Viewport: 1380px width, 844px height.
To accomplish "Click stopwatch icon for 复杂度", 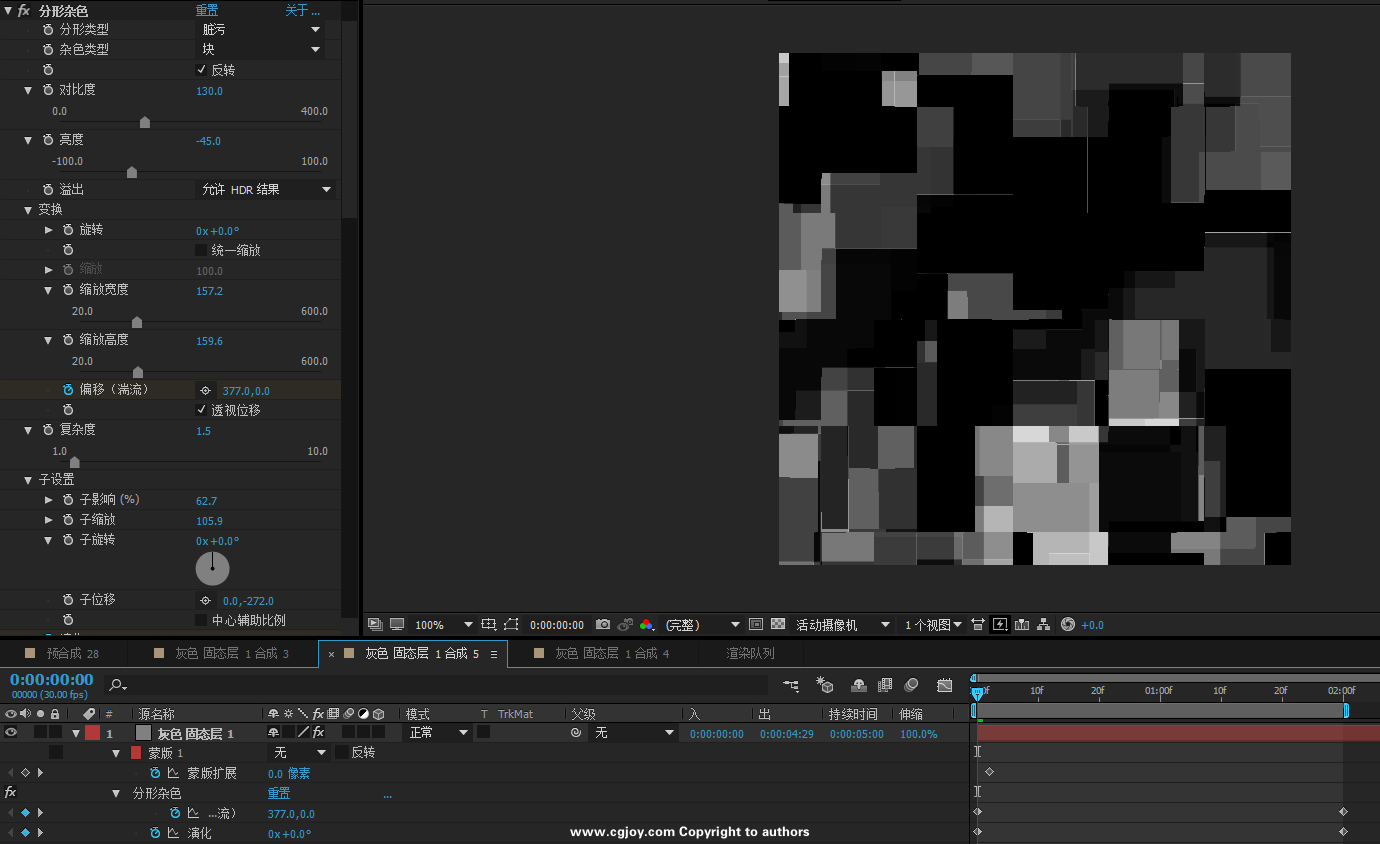I will pyautogui.click(x=48, y=430).
